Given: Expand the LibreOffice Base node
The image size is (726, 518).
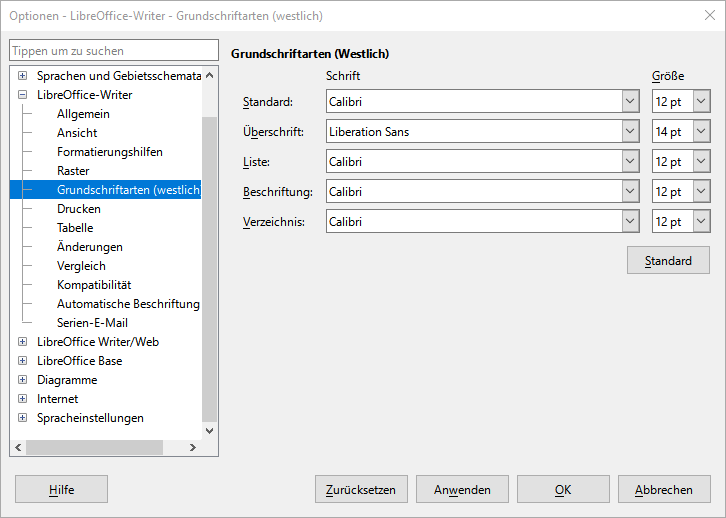Looking at the screenshot, I should click(23, 361).
